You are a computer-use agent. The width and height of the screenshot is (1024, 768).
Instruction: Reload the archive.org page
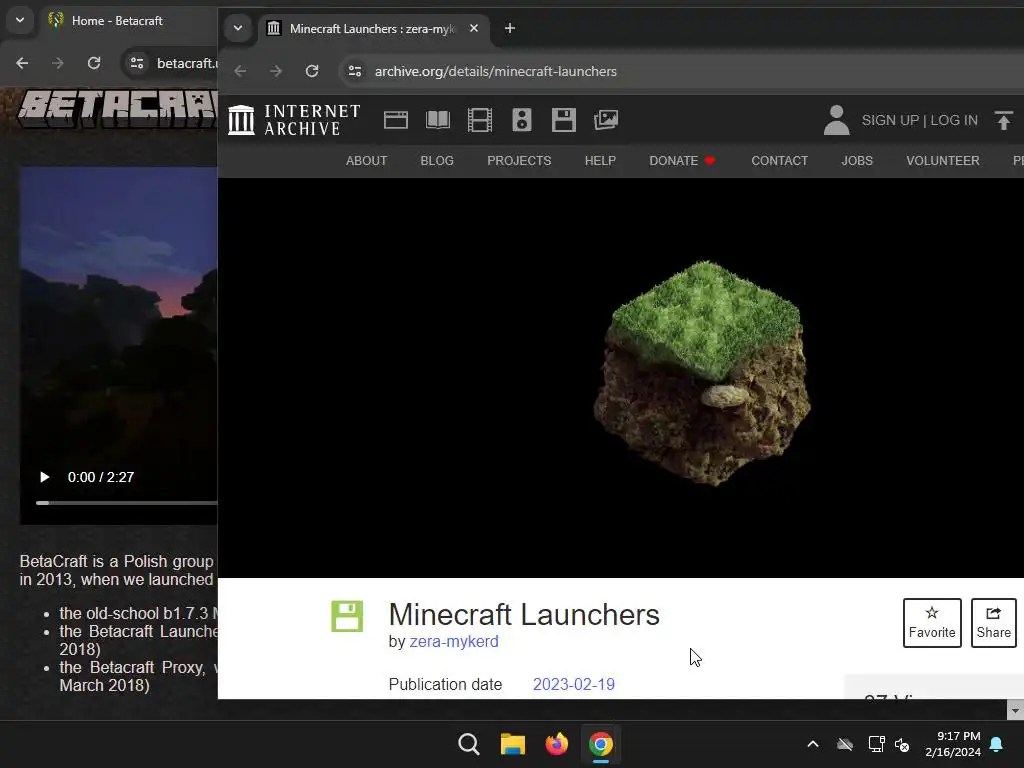click(x=312, y=71)
